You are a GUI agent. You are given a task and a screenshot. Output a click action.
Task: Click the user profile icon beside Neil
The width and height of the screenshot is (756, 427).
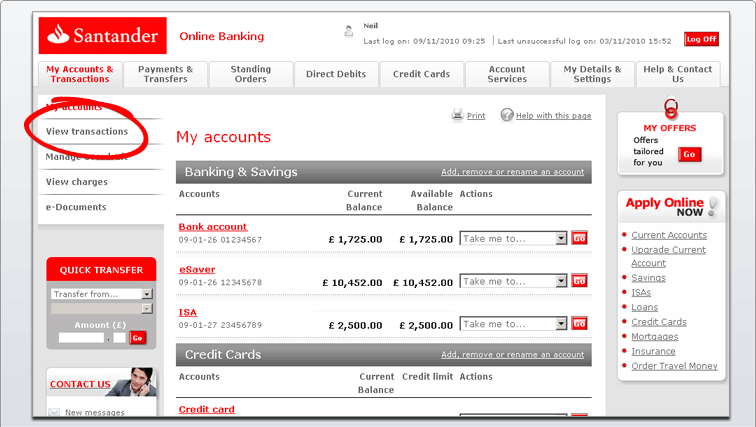point(349,32)
